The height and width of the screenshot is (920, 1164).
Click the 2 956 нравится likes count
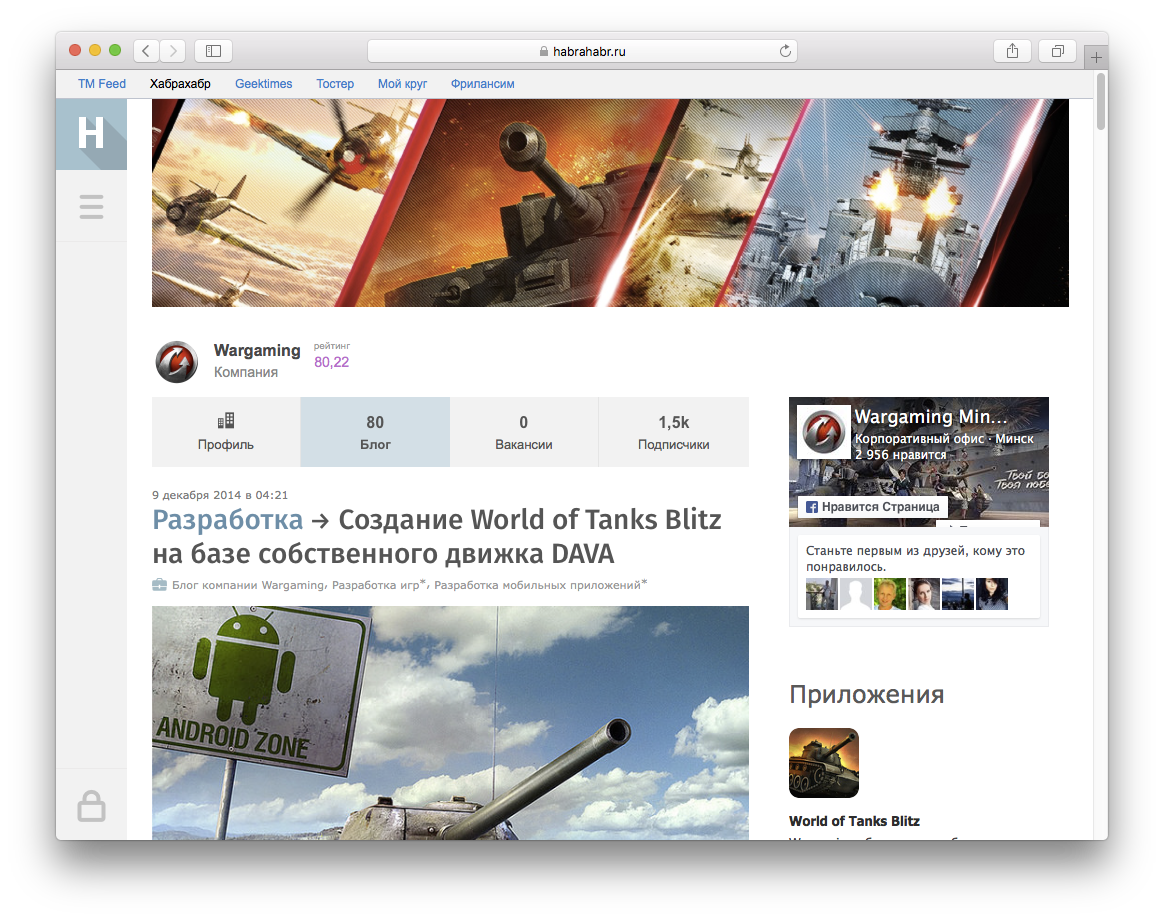900,454
